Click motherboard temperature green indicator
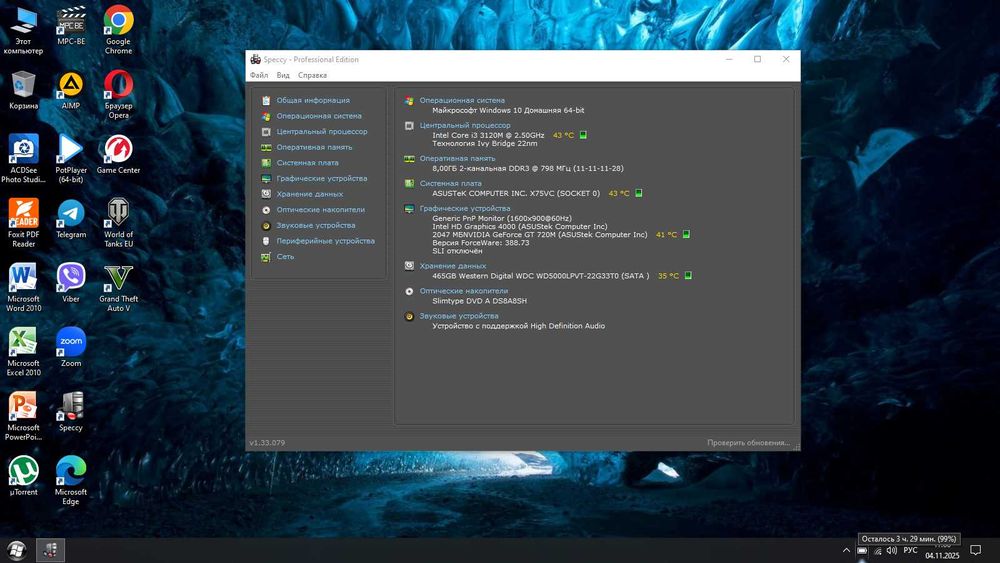 pos(638,193)
